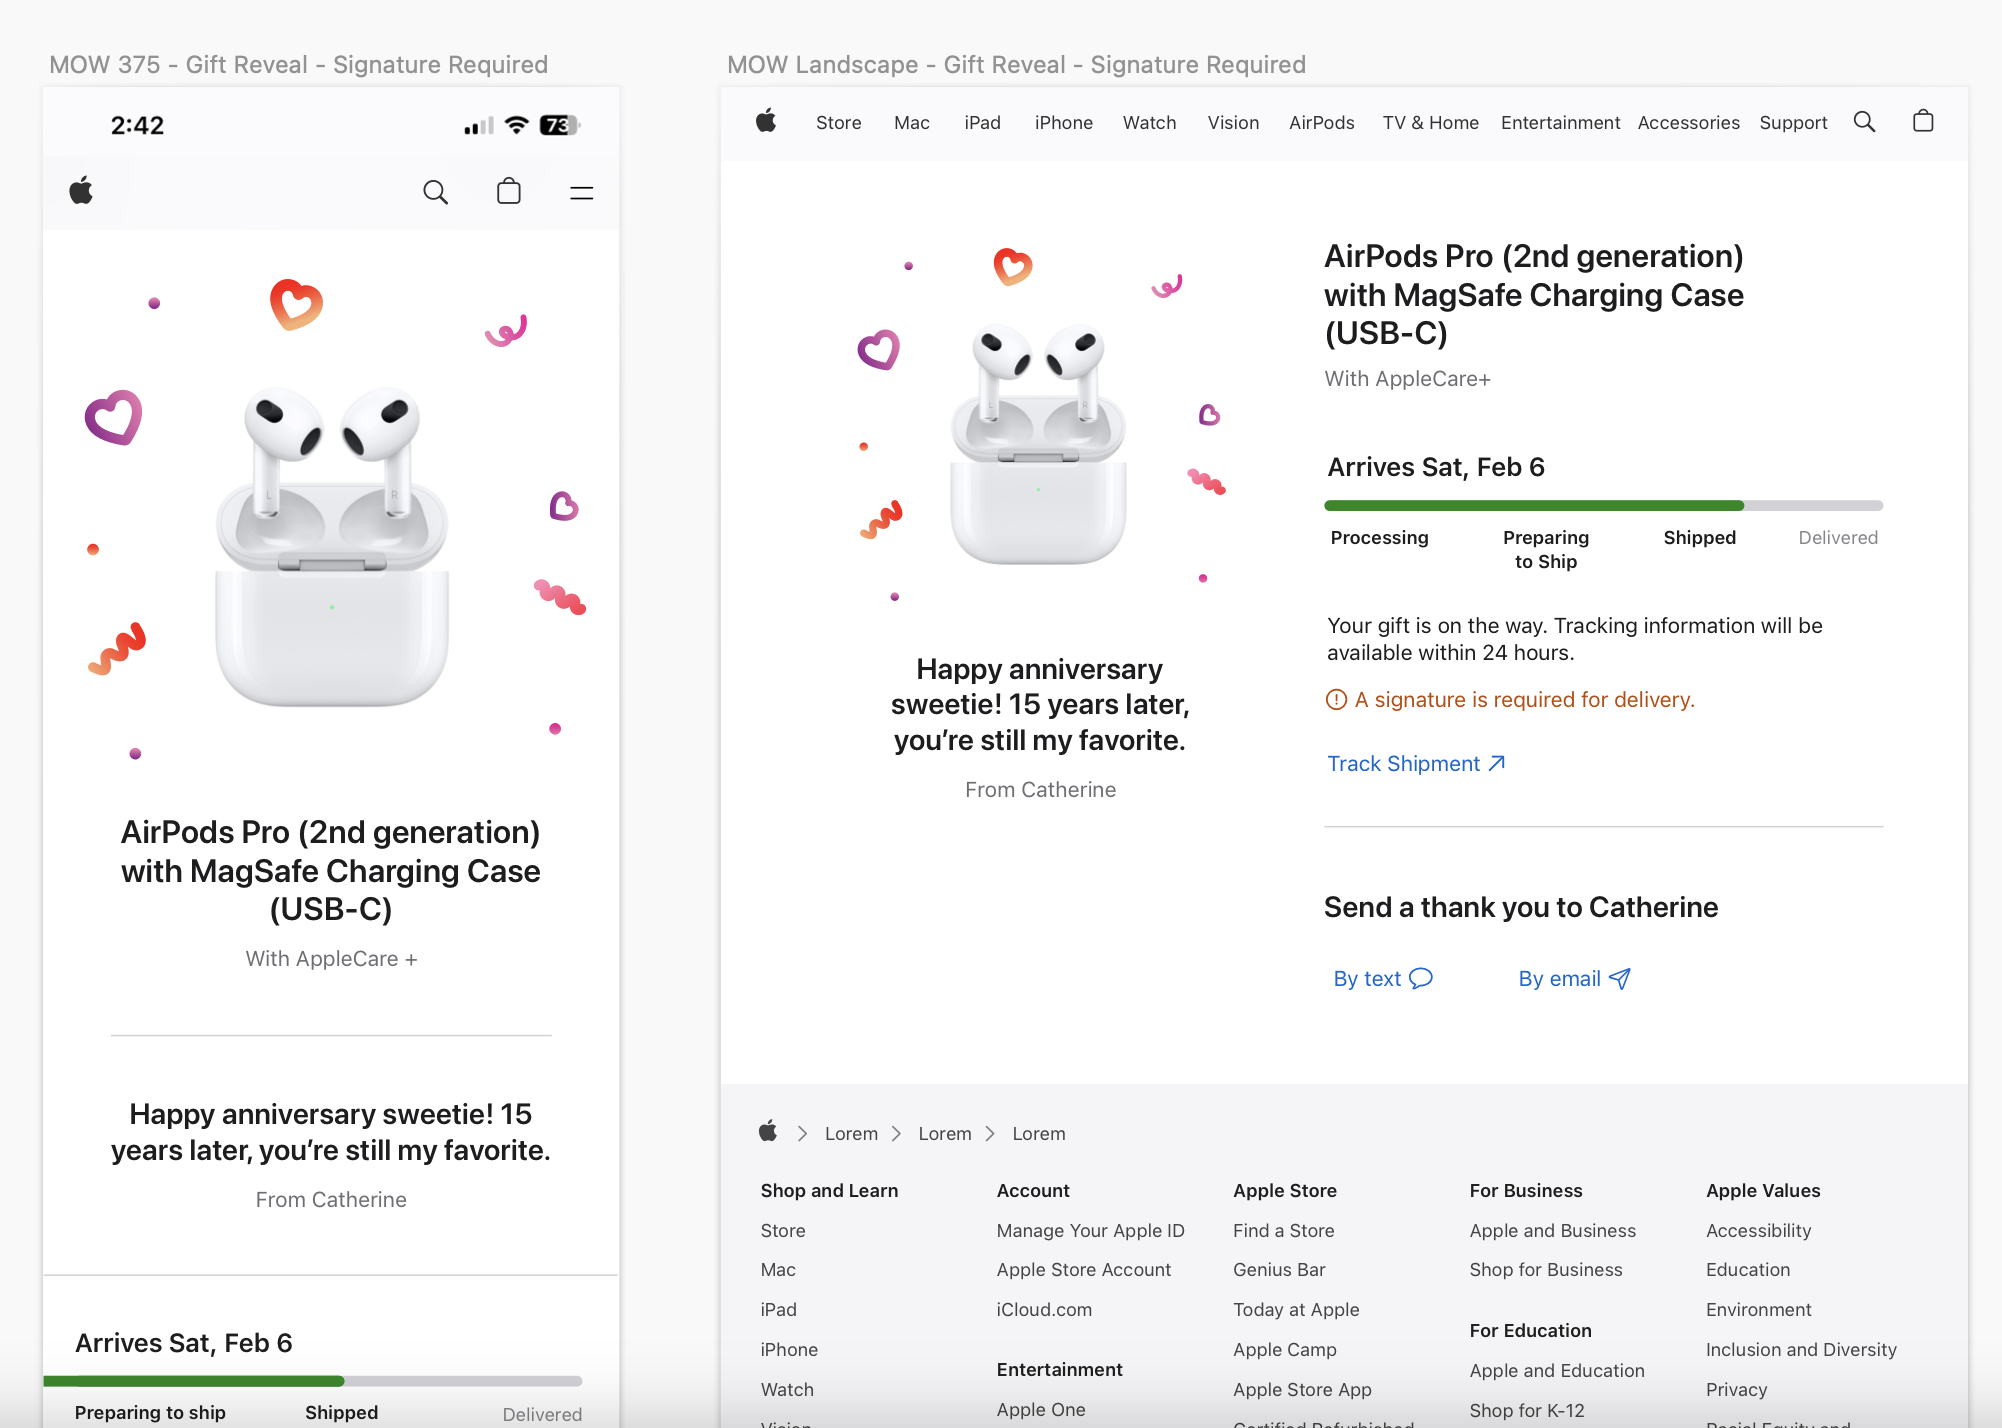The width and height of the screenshot is (2002, 1428).
Task: Open Vision in the navigation bar
Action: click(1233, 123)
